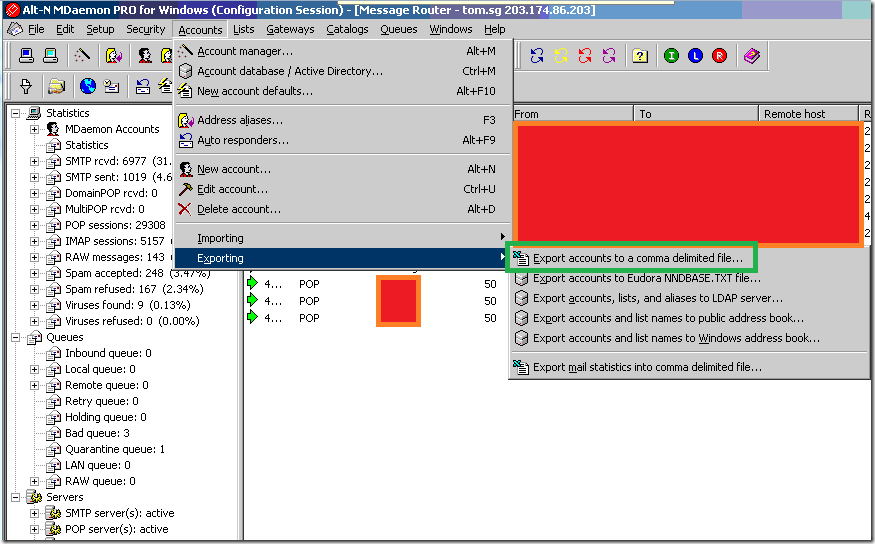Expand the bottom RAW queue tree node
Image resolution: width=875 pixels, height=544 pixels.
35,481
